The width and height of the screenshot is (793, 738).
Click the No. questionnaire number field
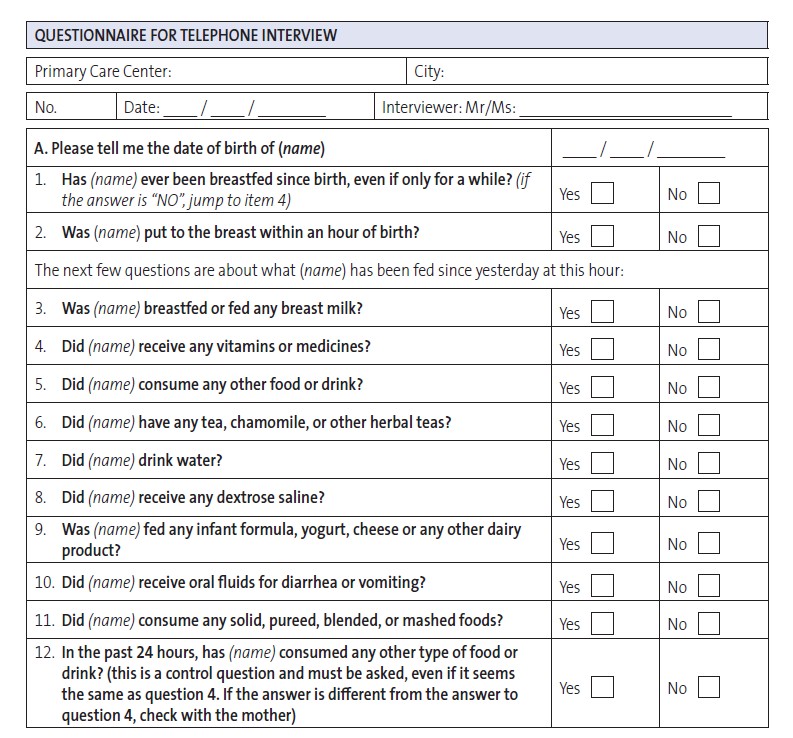[71, 107]
